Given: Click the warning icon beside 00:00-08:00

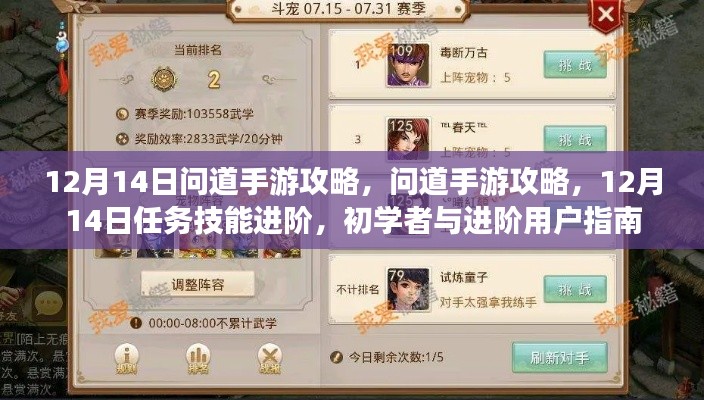Looking at the screenshot, I should tap(136, 323).
